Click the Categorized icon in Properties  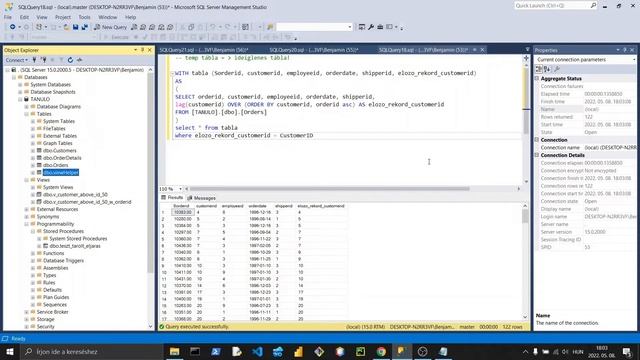539,69
